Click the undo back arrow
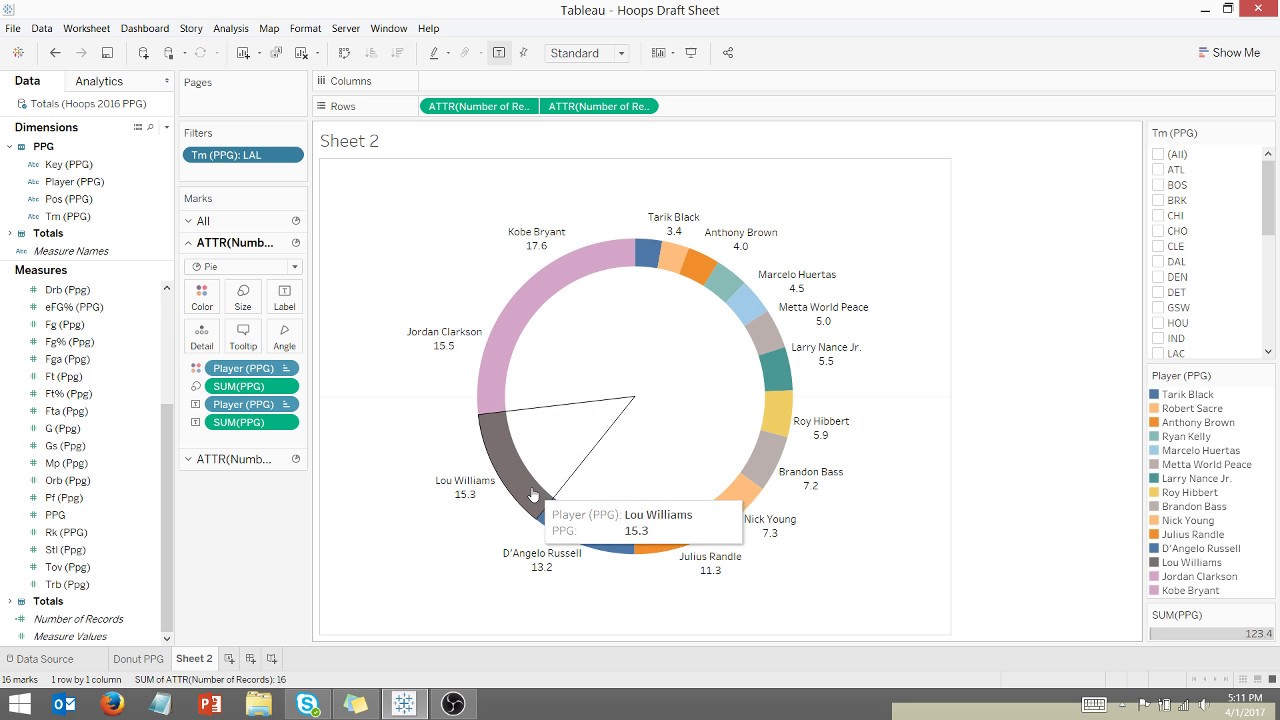This screenshot has height=720, width=1280. [55, 53]
